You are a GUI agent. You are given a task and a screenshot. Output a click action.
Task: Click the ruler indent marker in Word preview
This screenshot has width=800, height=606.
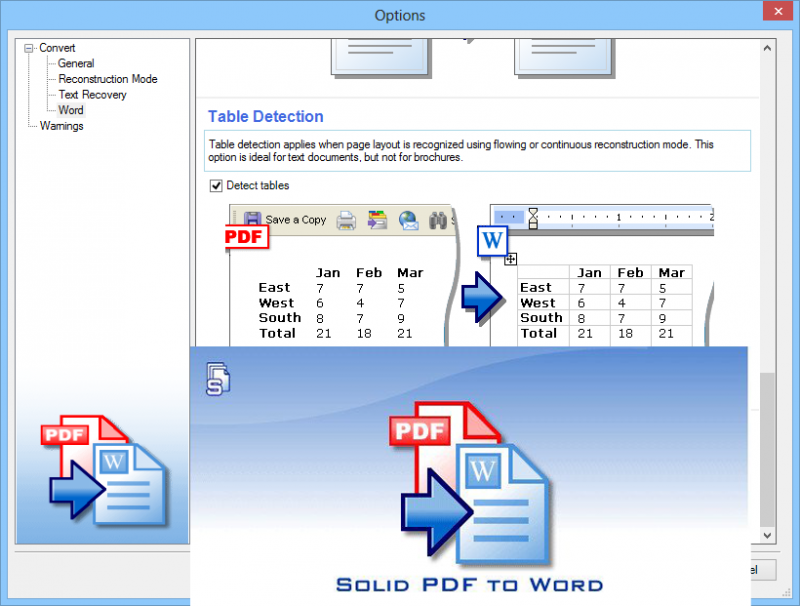pos(533,218)
